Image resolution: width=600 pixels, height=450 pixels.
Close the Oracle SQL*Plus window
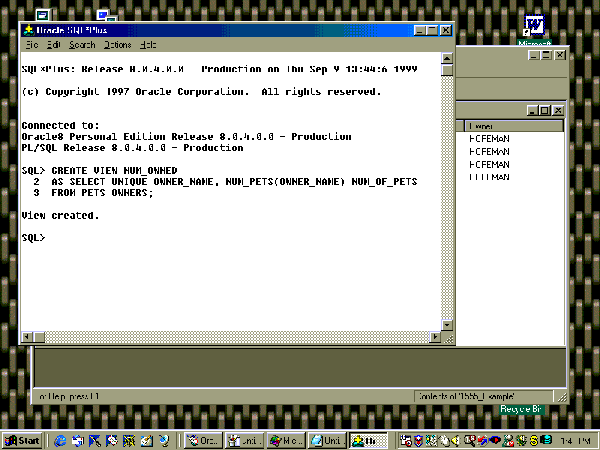point(445,30)
